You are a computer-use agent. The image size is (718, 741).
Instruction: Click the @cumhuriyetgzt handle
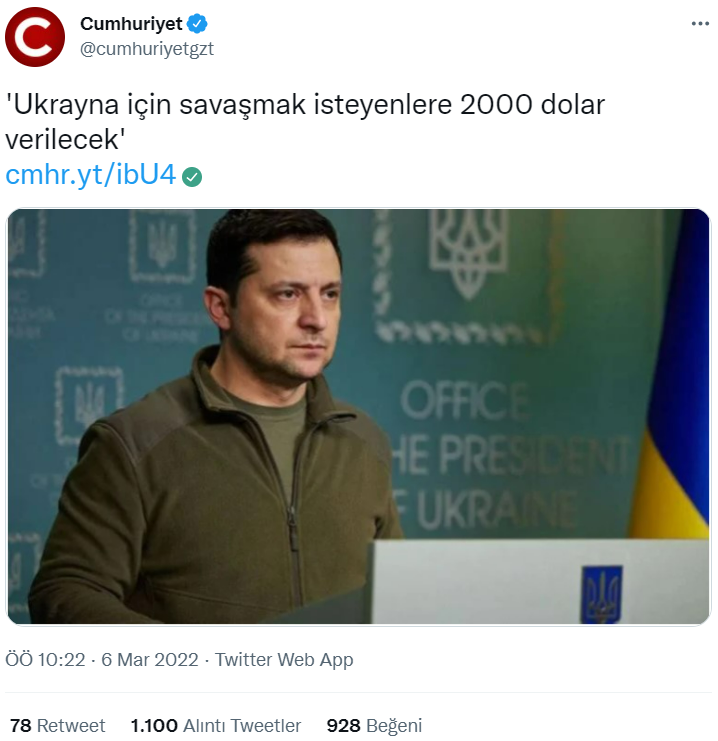coord(146,48)
